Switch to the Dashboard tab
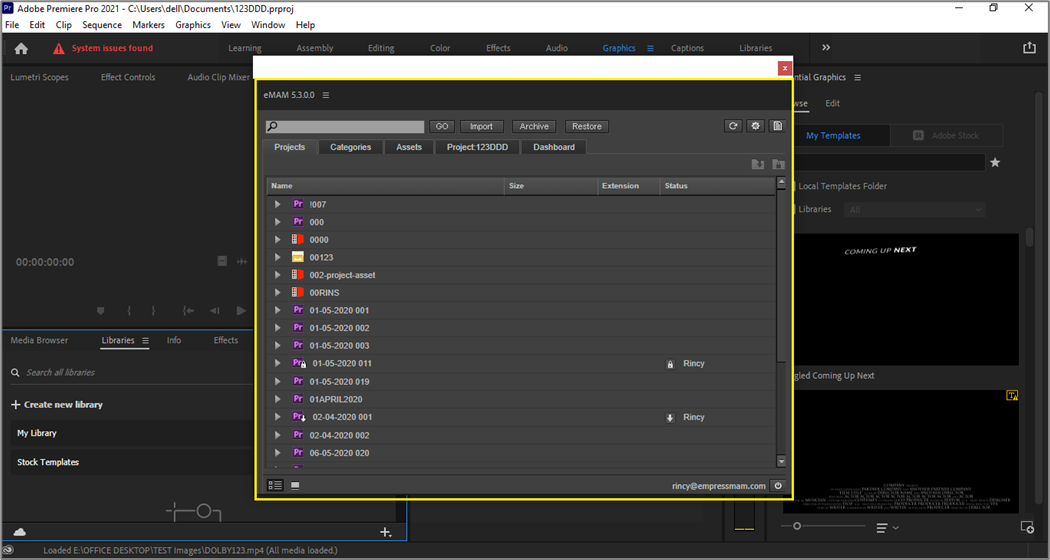1050x560 pixels. click(x=554, y=147)
